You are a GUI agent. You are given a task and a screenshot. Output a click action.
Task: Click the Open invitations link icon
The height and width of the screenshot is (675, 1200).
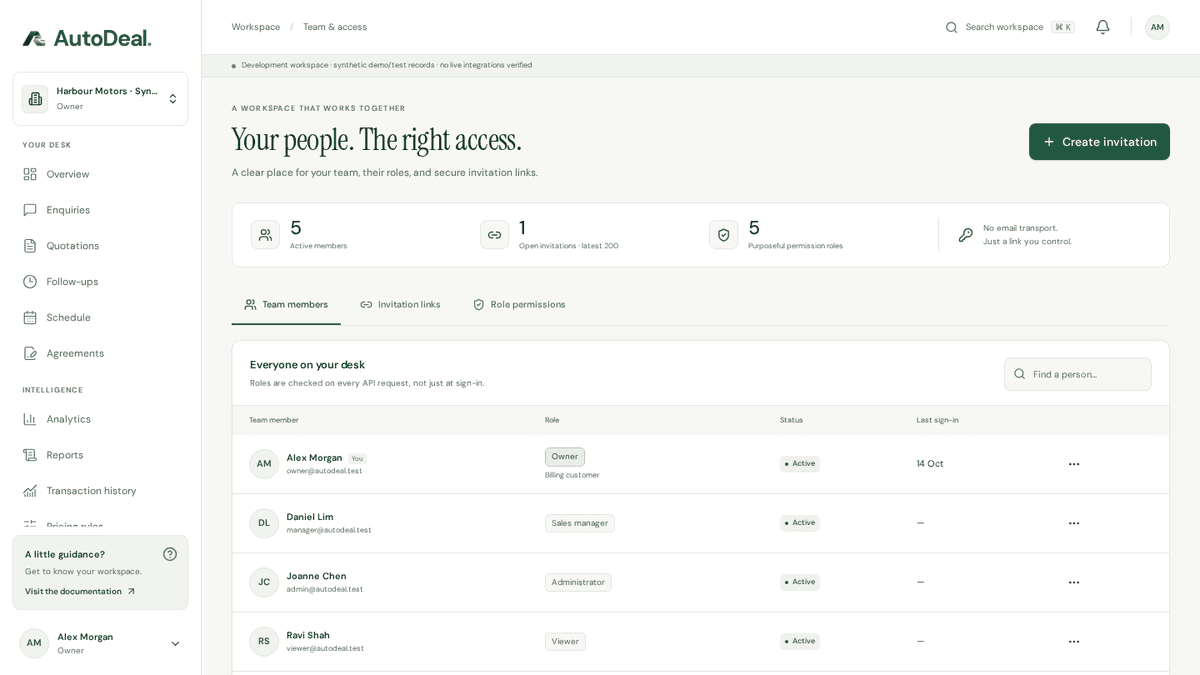[494, 235]
